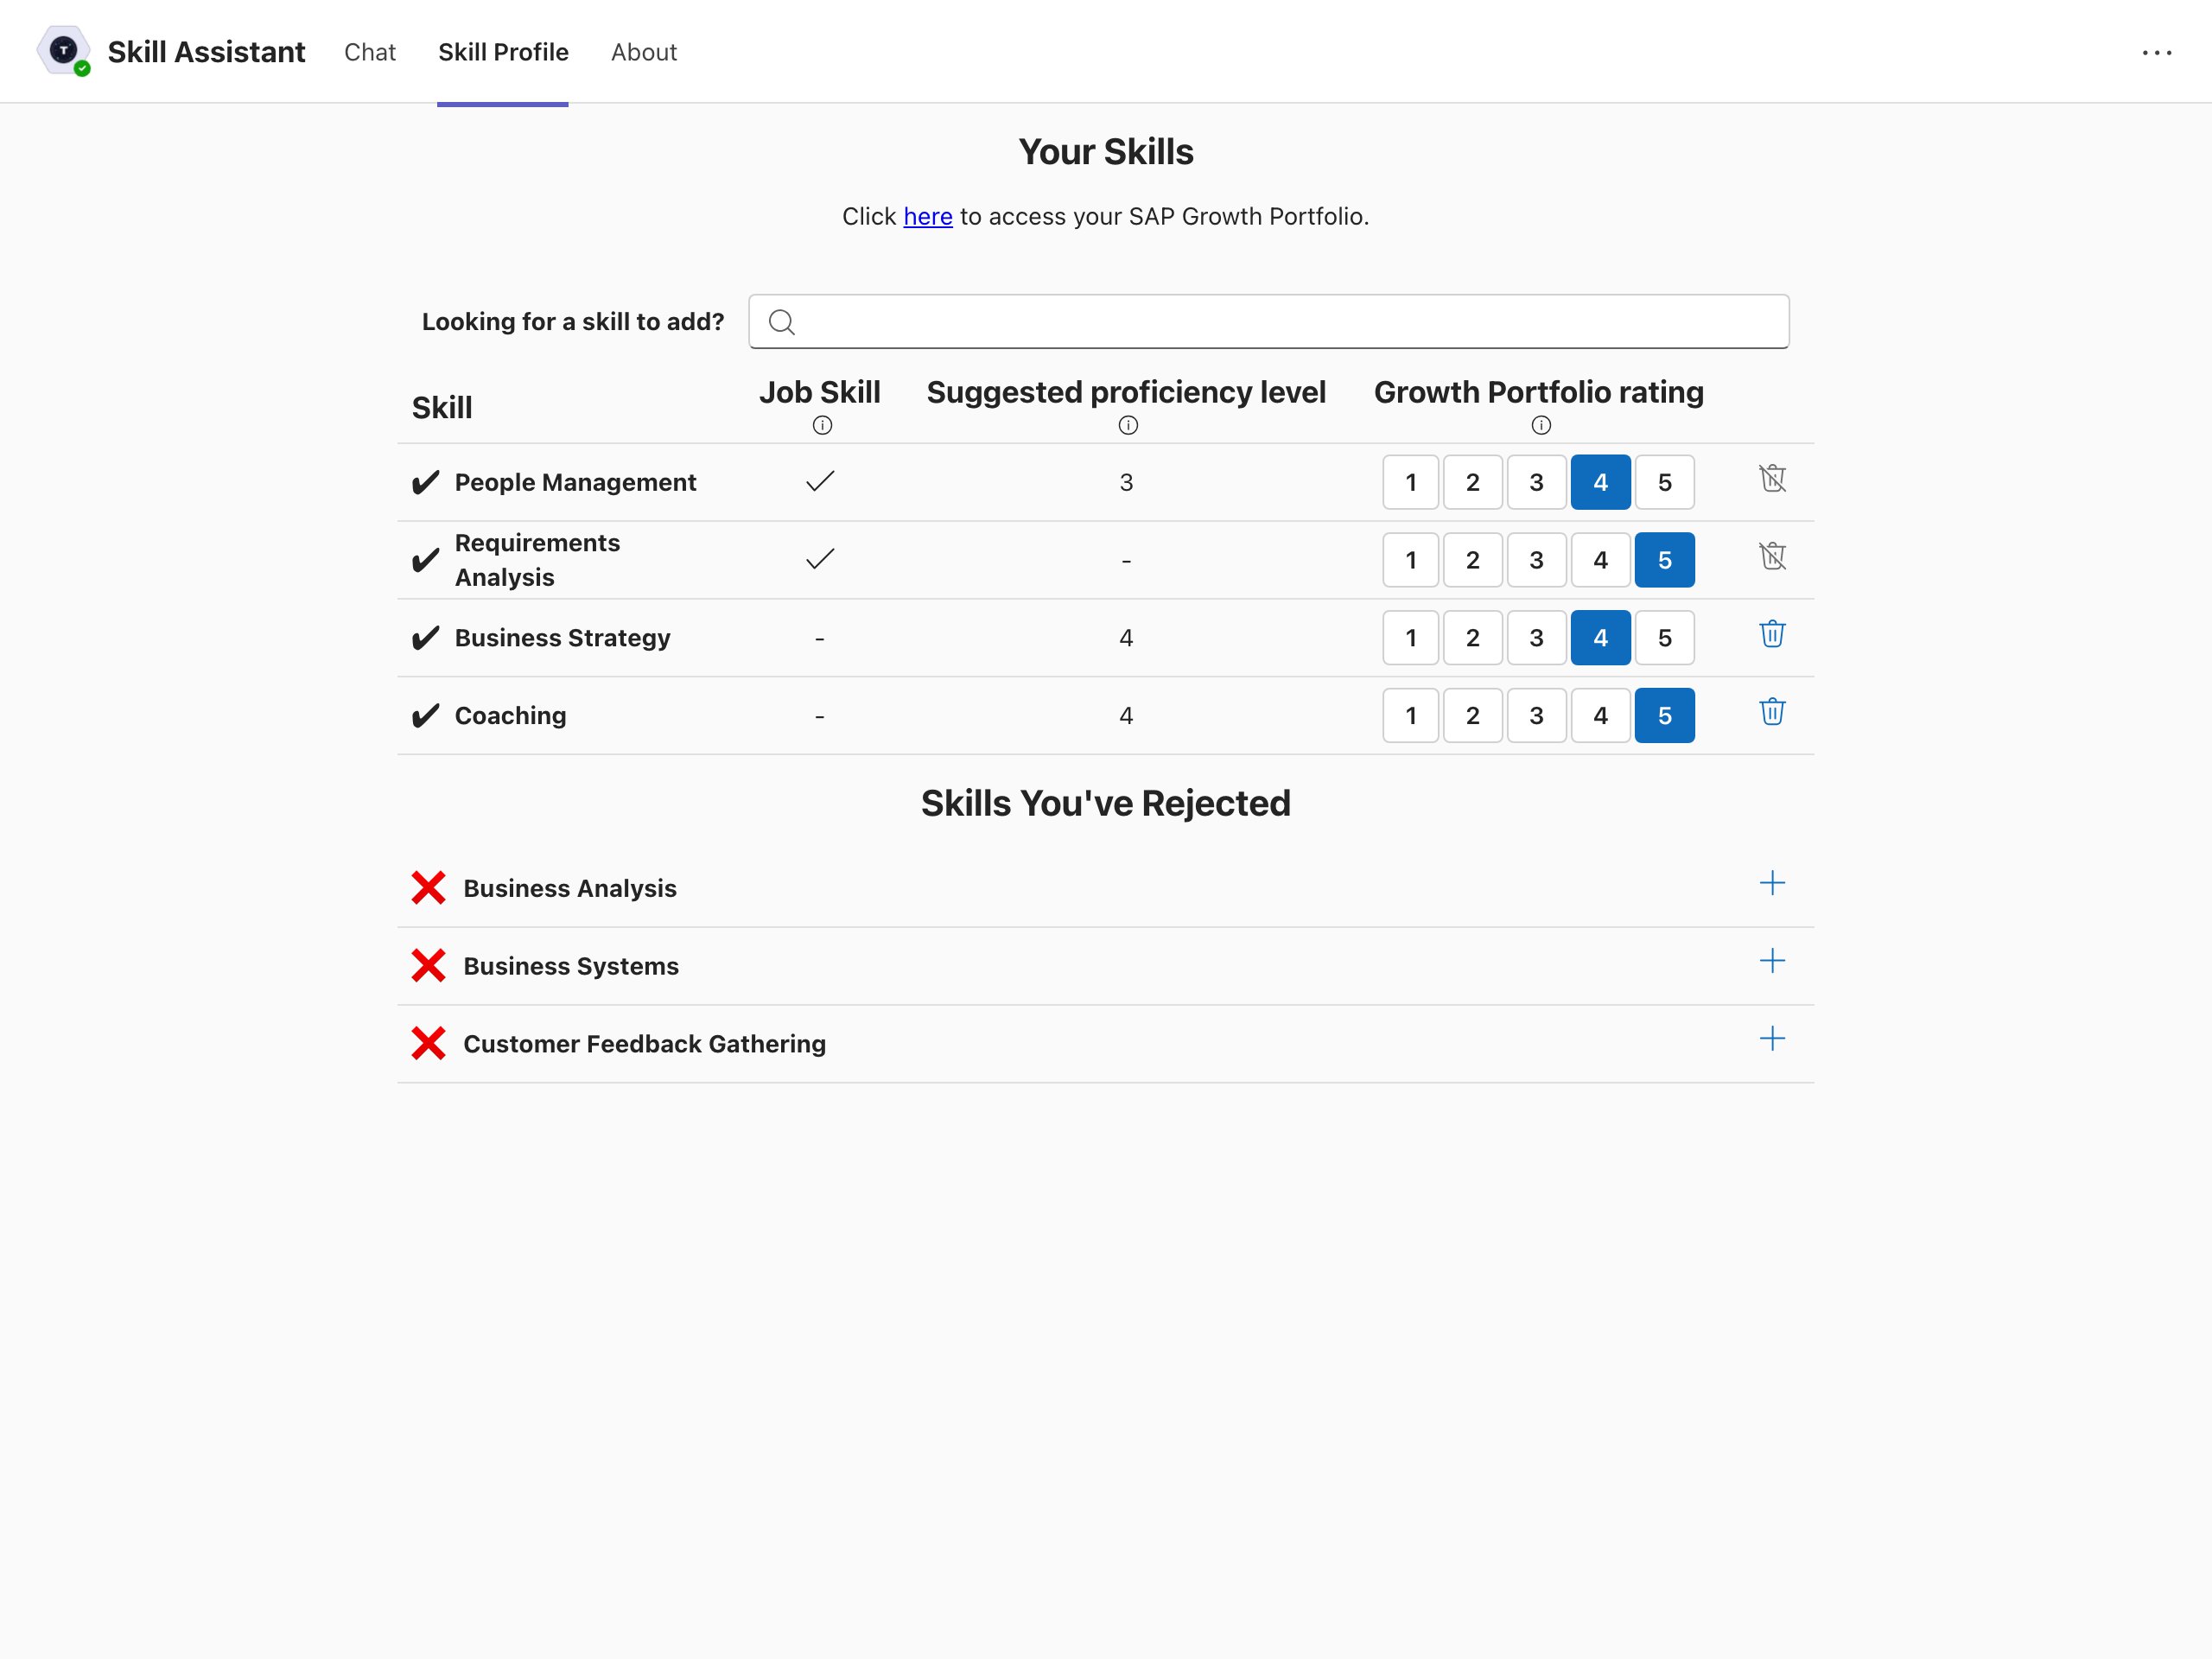Click the Requirements Analysis skill name
The width and height of the screenshot is (2212, 1659).
coord(537,560)
